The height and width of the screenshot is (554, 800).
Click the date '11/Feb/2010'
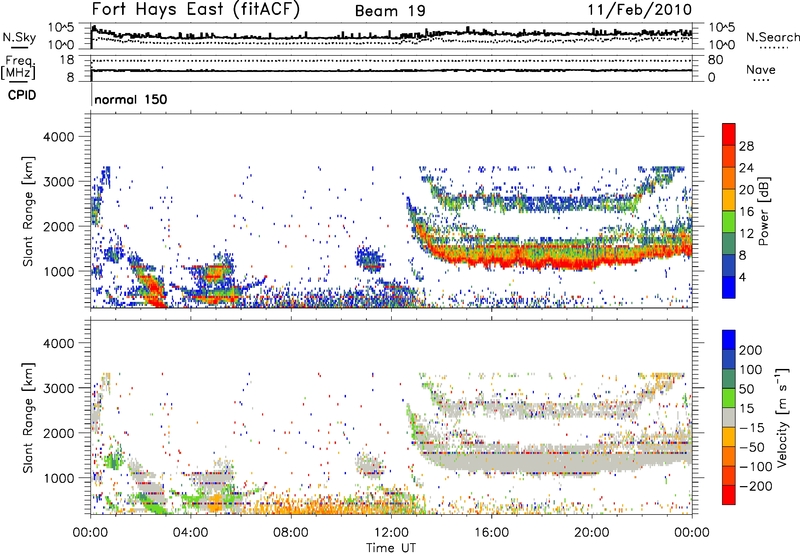pos(640,9)
